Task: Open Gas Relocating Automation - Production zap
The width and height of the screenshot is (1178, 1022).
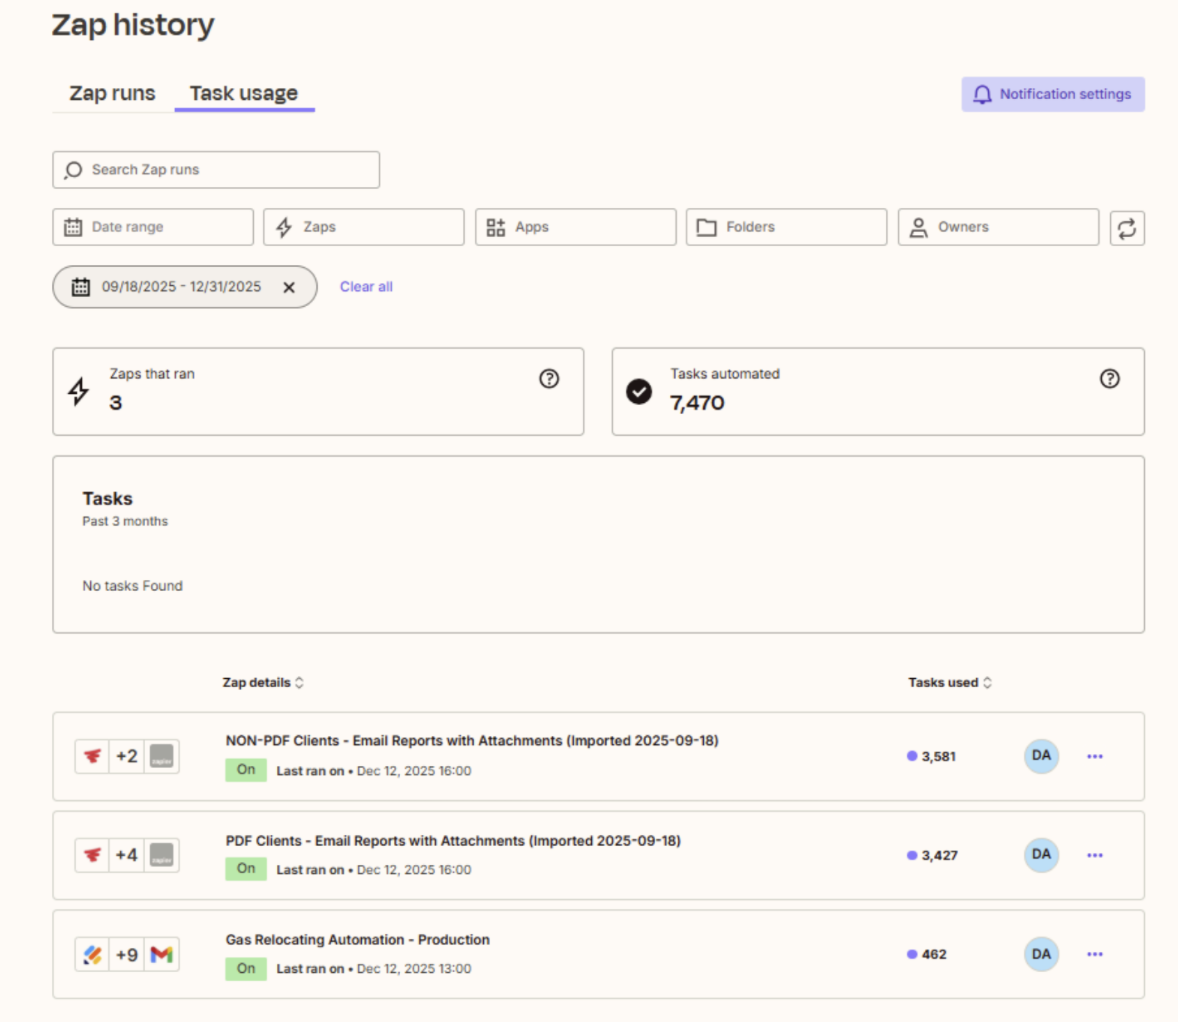Action: (358, 940)
